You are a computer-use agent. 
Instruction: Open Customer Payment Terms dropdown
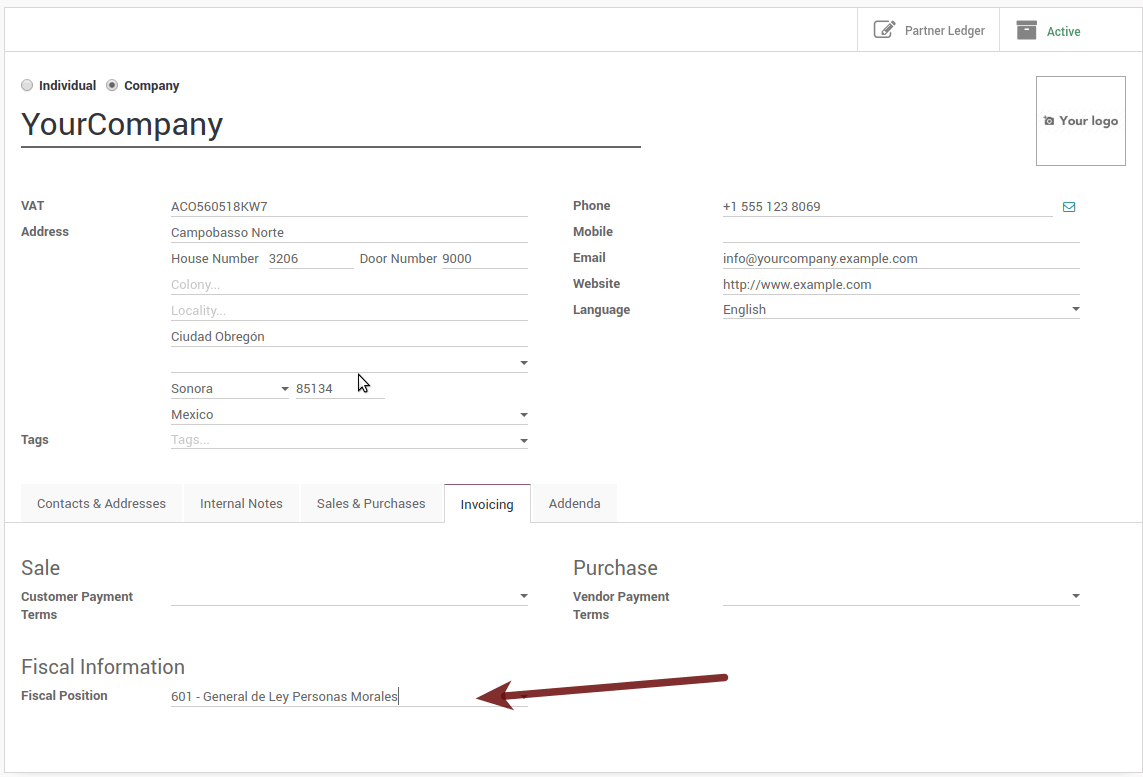[x=523, y=597]
